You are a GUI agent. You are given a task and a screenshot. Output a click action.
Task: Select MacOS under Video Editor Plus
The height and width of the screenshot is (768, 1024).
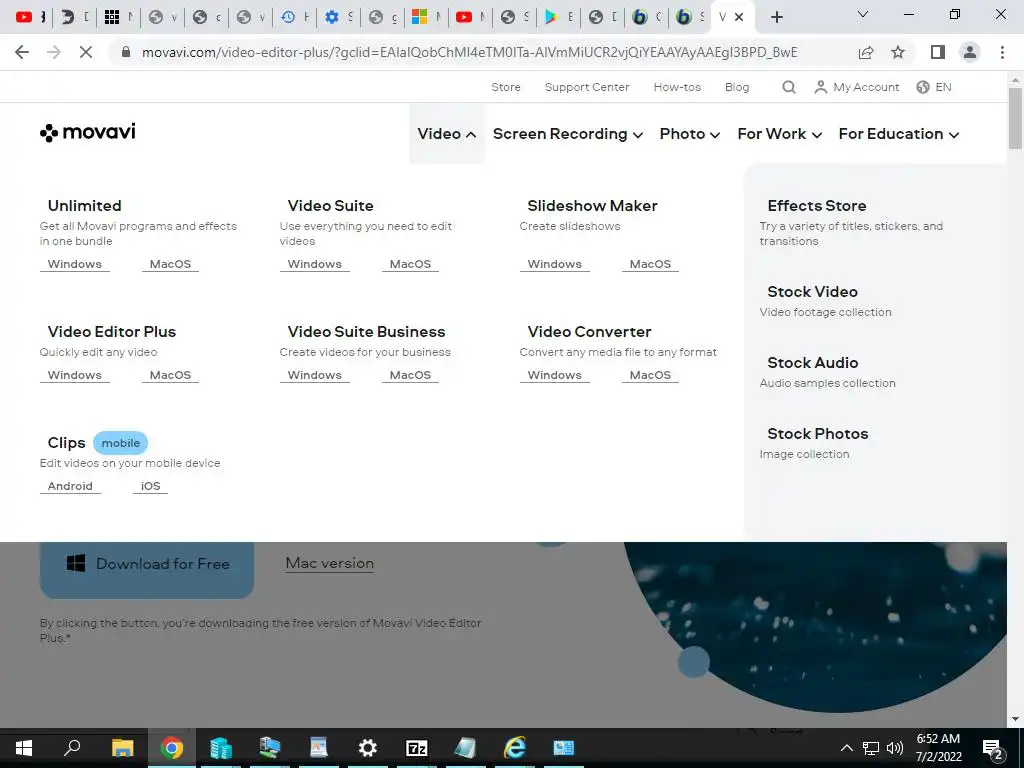170,375
